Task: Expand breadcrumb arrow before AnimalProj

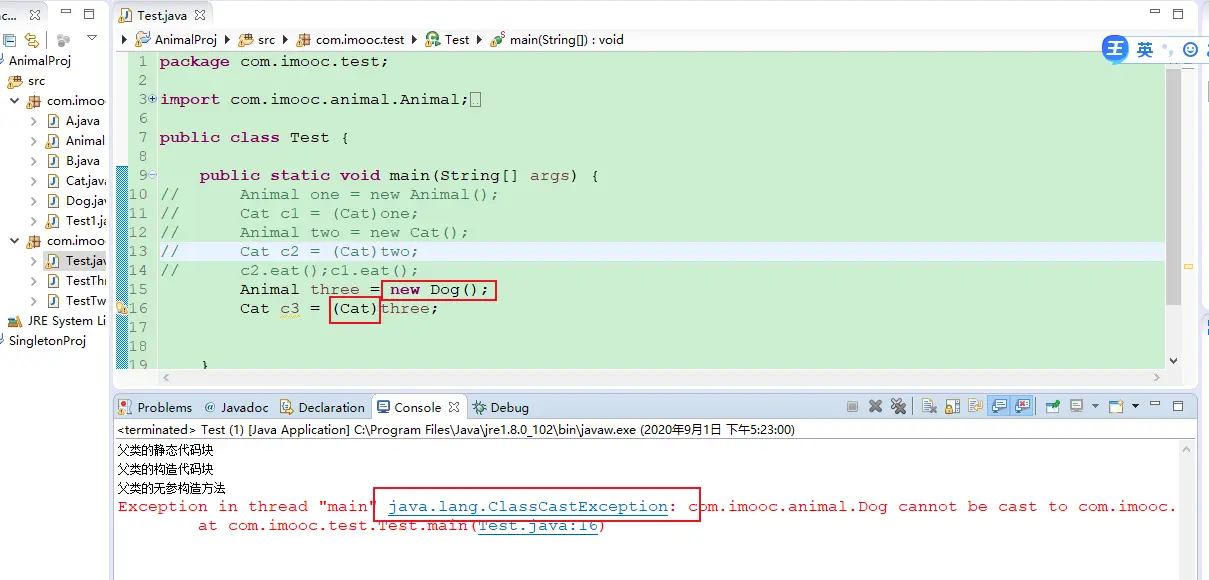Action: [x=125, y=39]
